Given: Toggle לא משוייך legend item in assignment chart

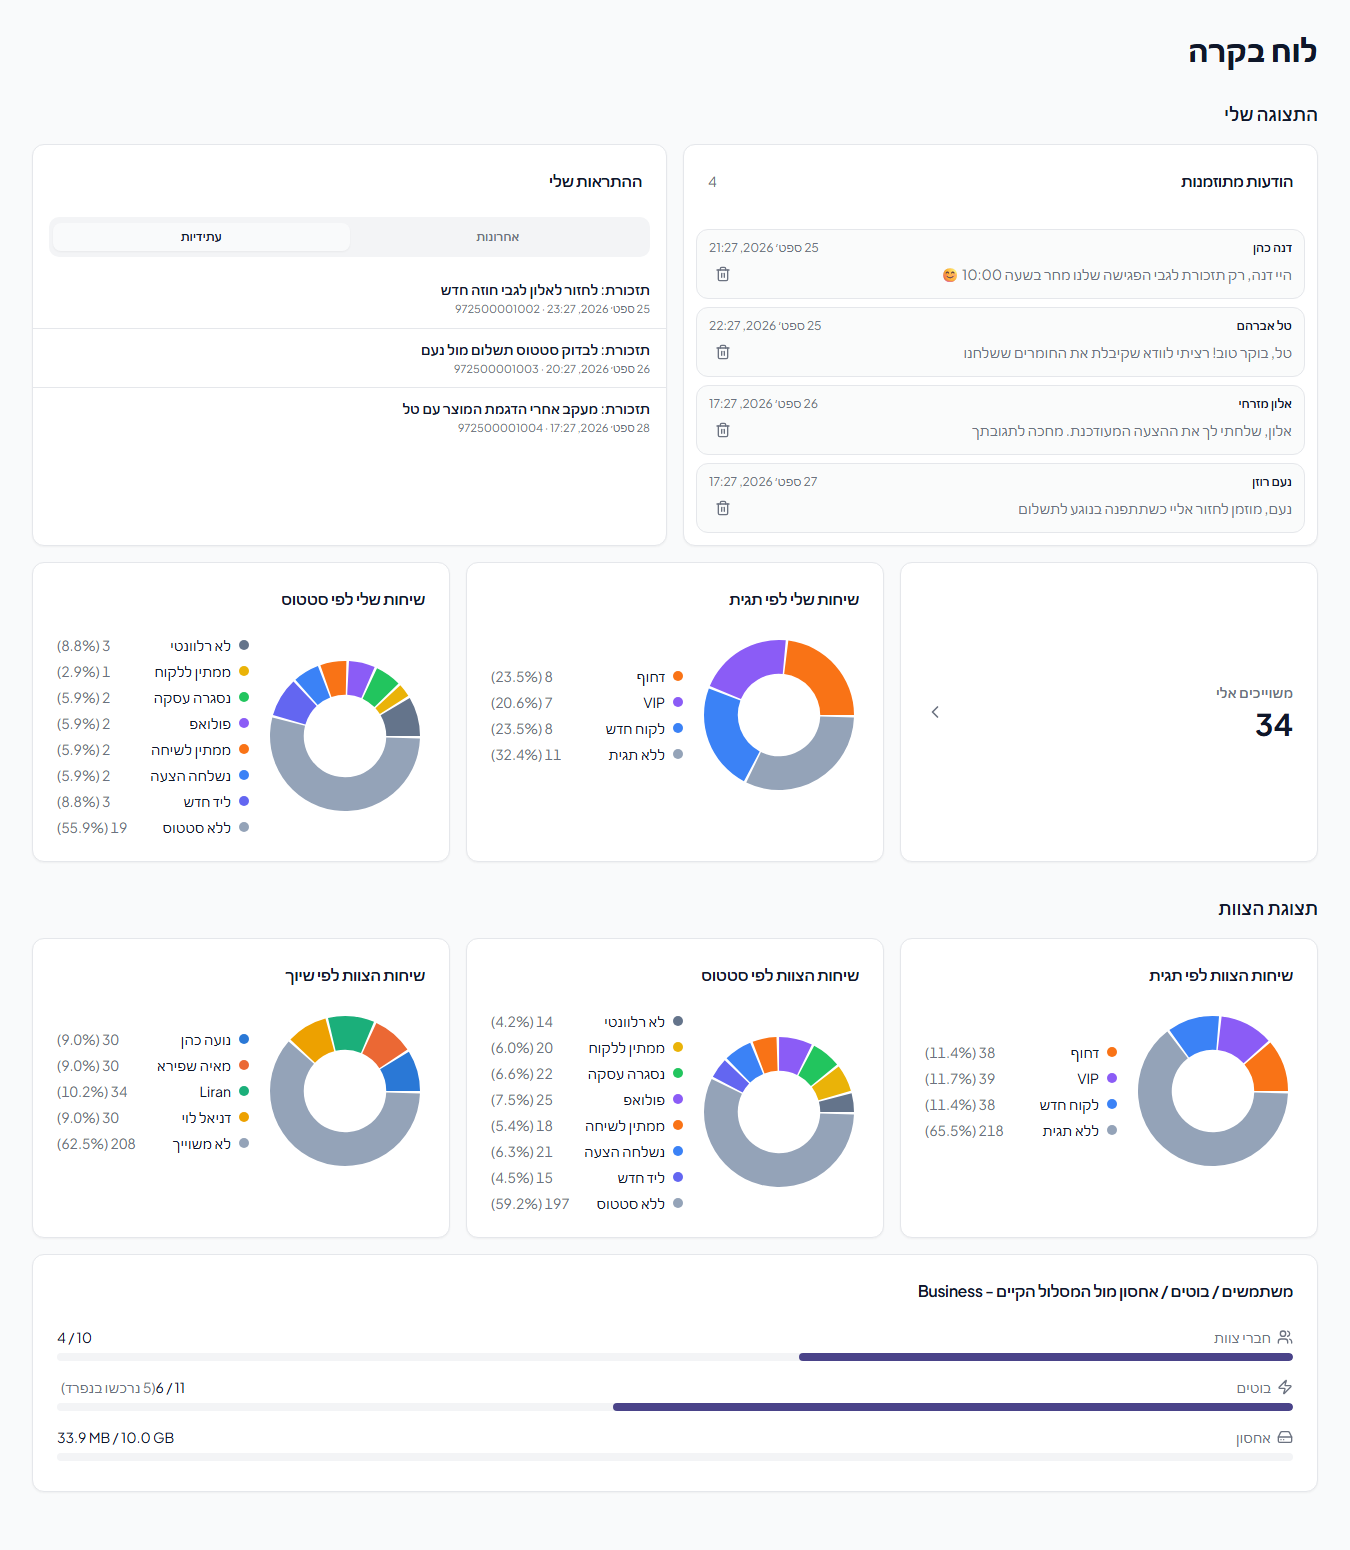Looking at the screenshot, I should click(211, 1144).
